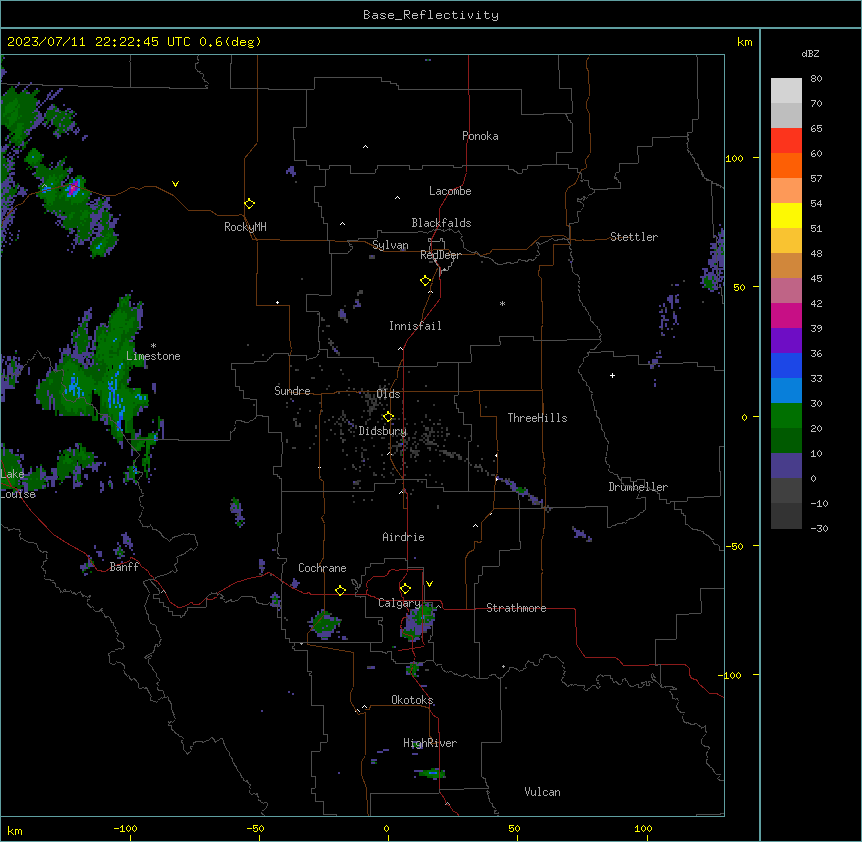
Task: Select the light blue 30-33 dBZ legend swatch
Action: pos(786,391)
